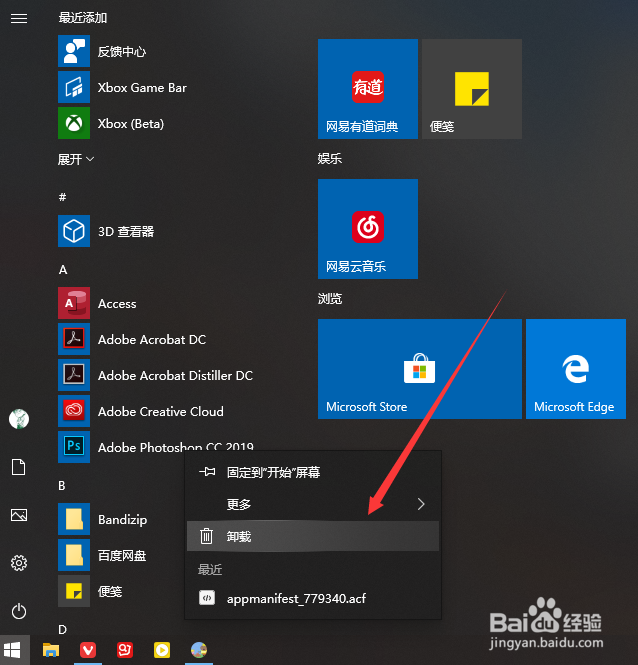Click the 娱乐 tile group title

point(330,159)
